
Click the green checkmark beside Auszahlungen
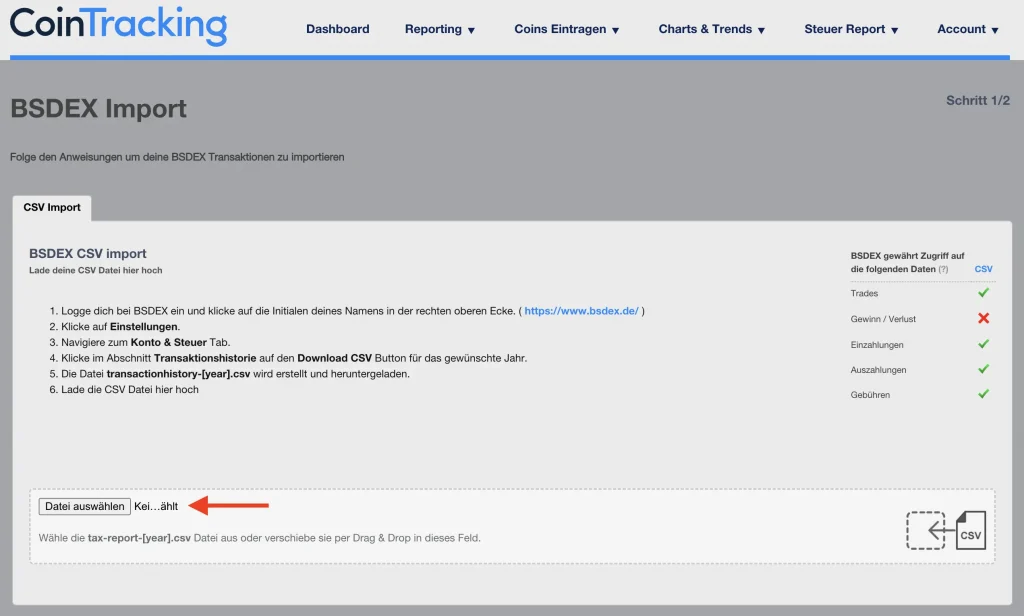(983, 369)
